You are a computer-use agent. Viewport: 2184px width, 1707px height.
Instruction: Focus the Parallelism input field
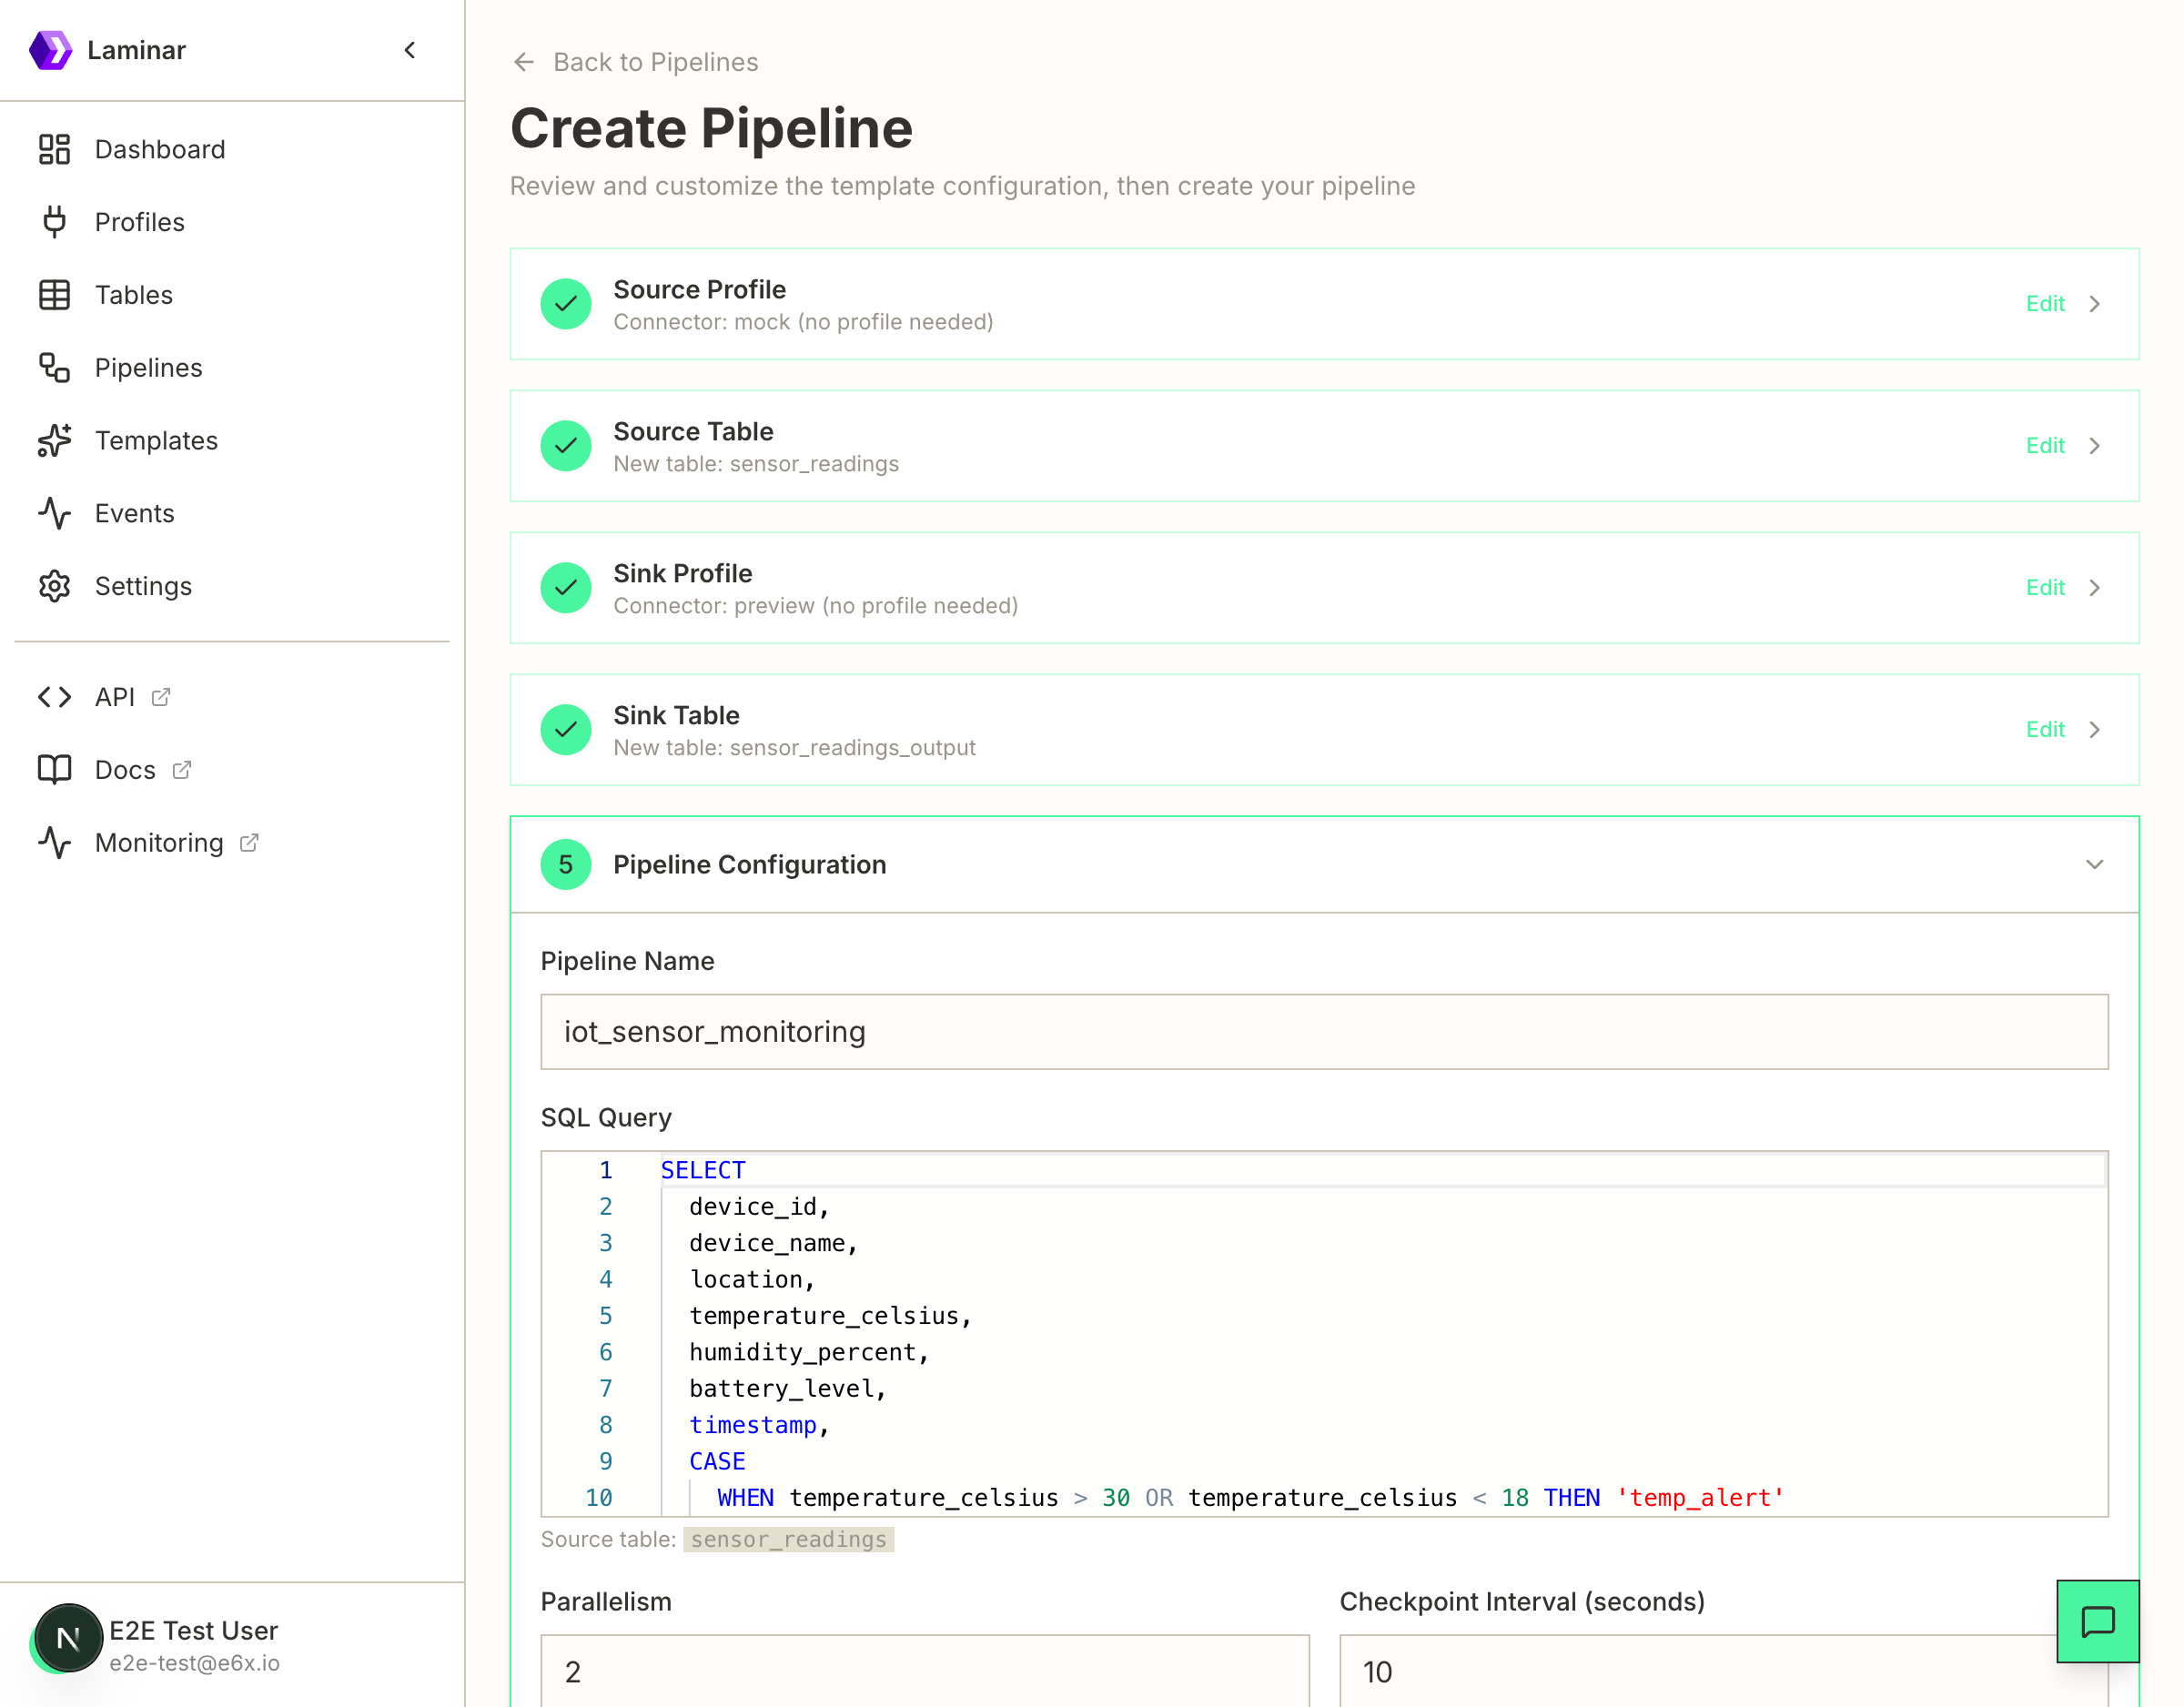point(924,1671)
